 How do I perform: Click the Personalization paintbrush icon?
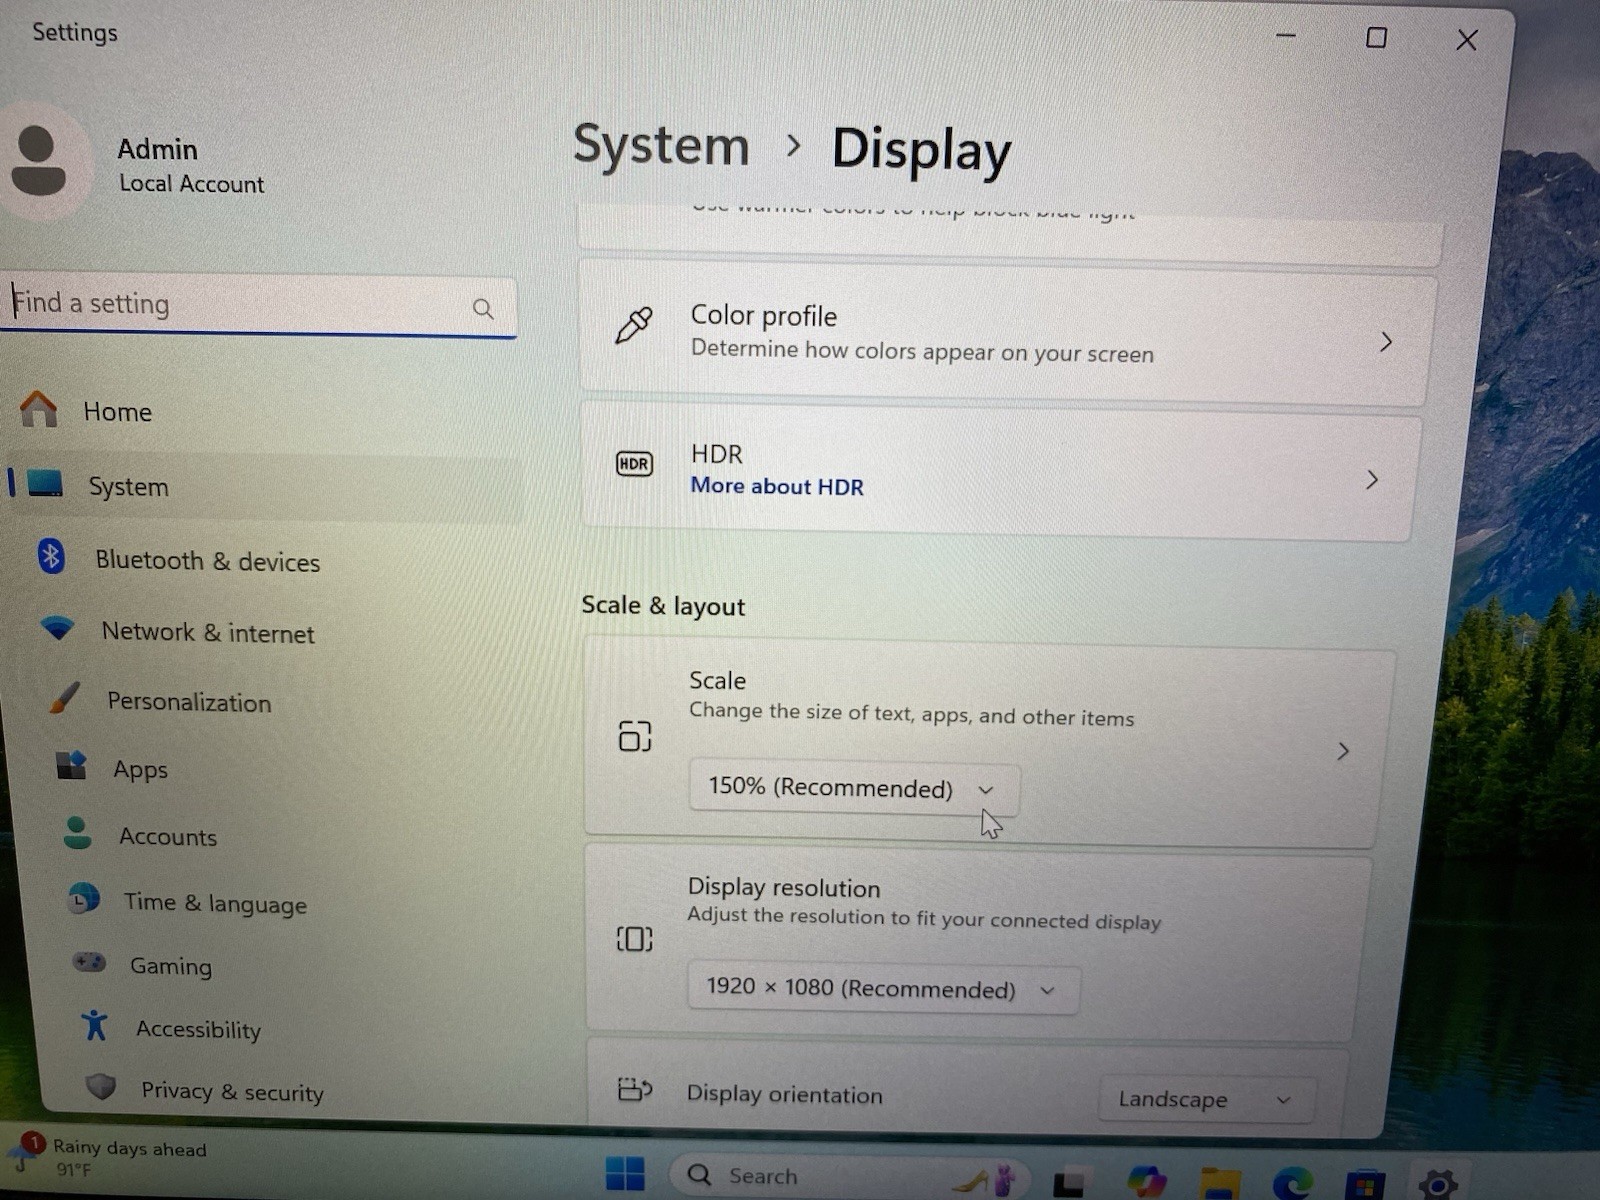click(x=64, y=698)
